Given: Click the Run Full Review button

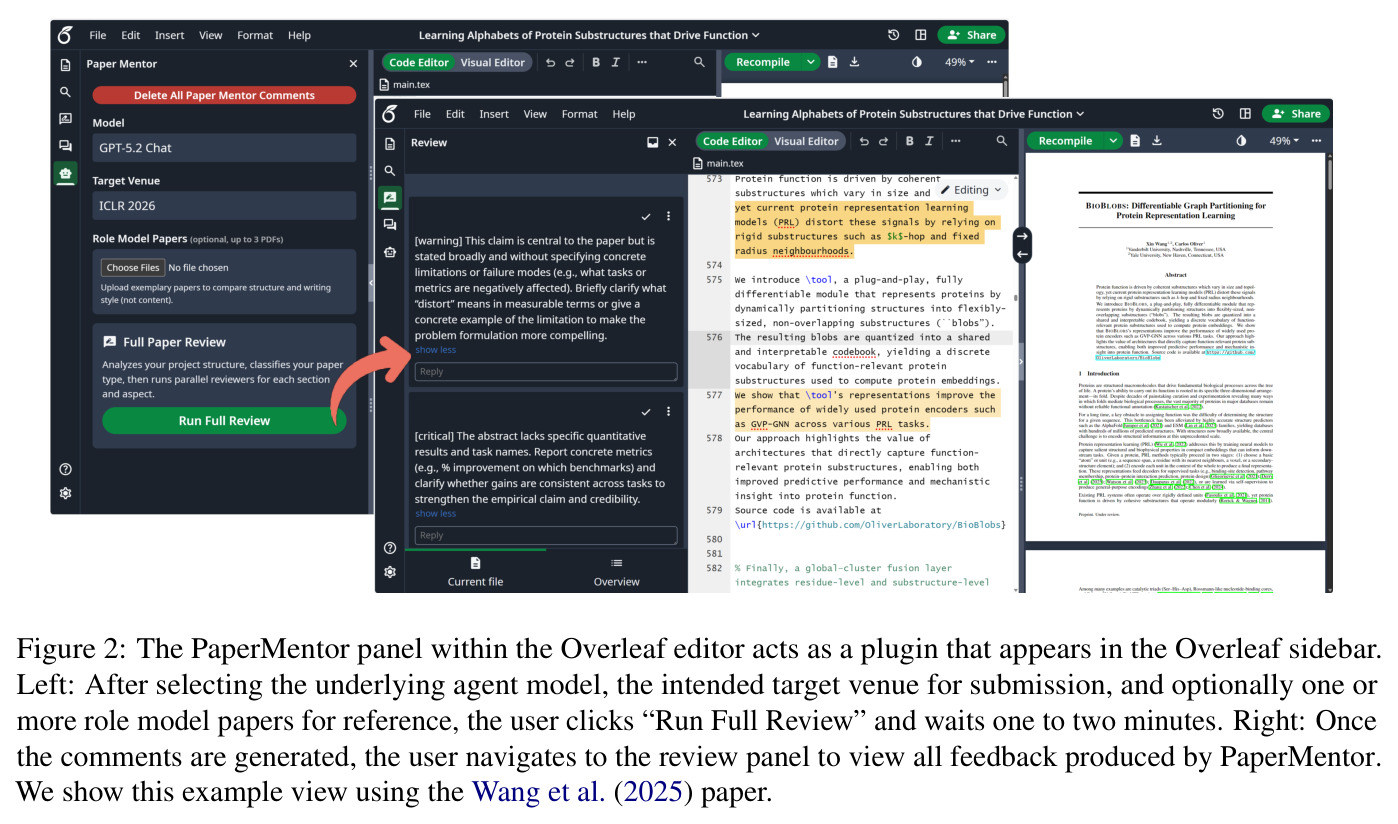Looking at the screenshot, I should tap(224, 421).
